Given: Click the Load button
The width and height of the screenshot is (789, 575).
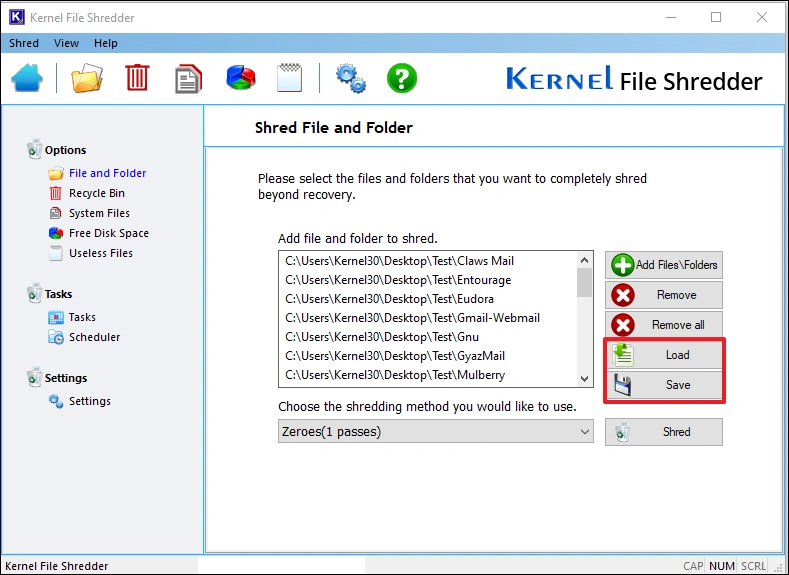Looking at the screenshot, I should [664, 355].
